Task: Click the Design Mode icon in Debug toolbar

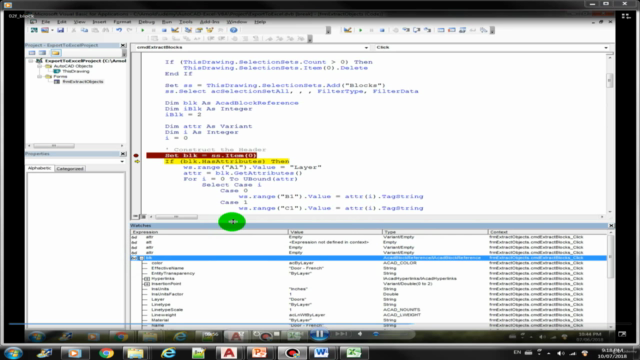Action: [347, 30]
